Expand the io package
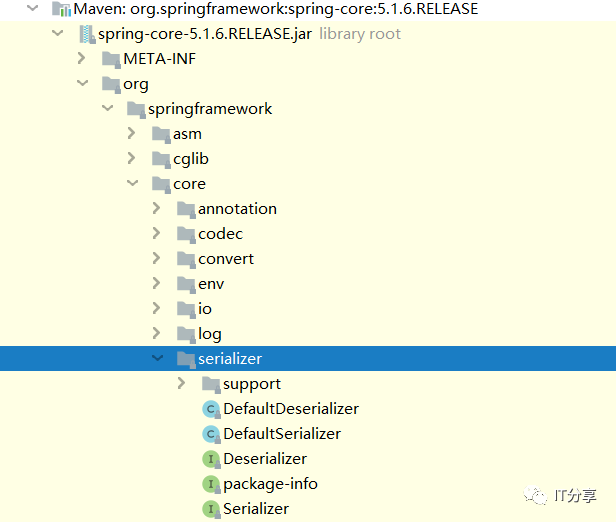The image size is (616, 522). point(156,308)
